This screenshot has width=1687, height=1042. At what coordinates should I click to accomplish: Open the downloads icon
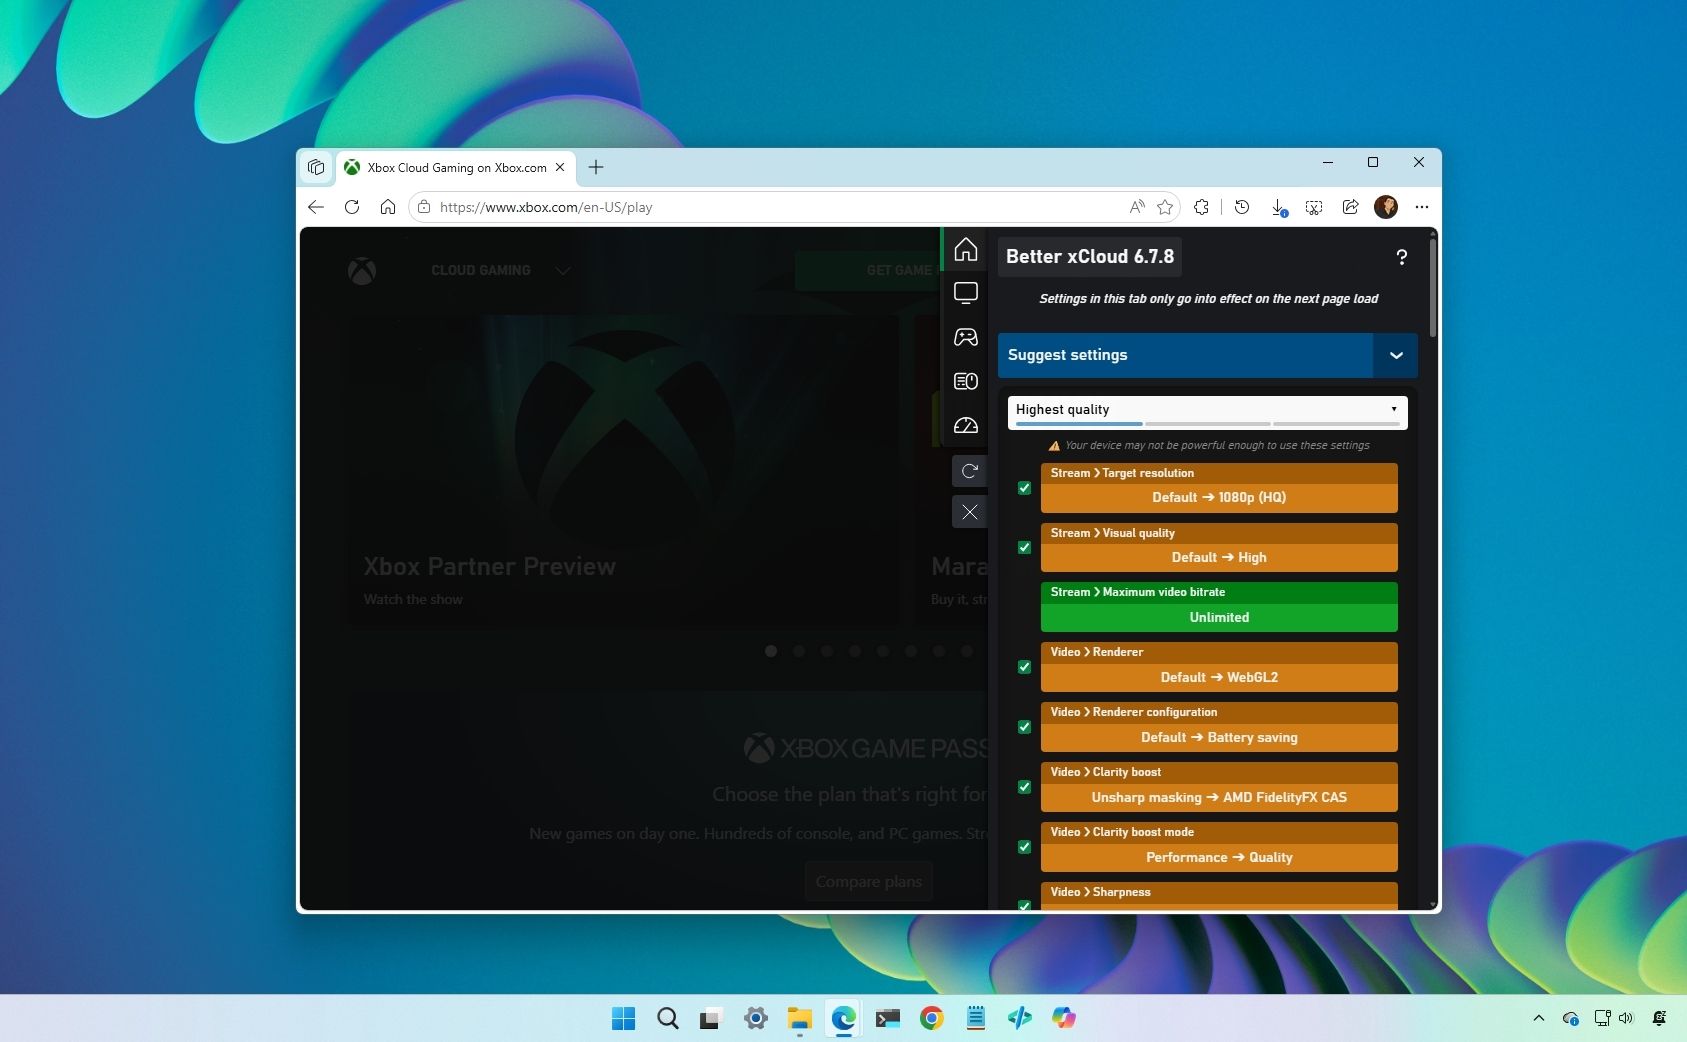[1278, 207]
